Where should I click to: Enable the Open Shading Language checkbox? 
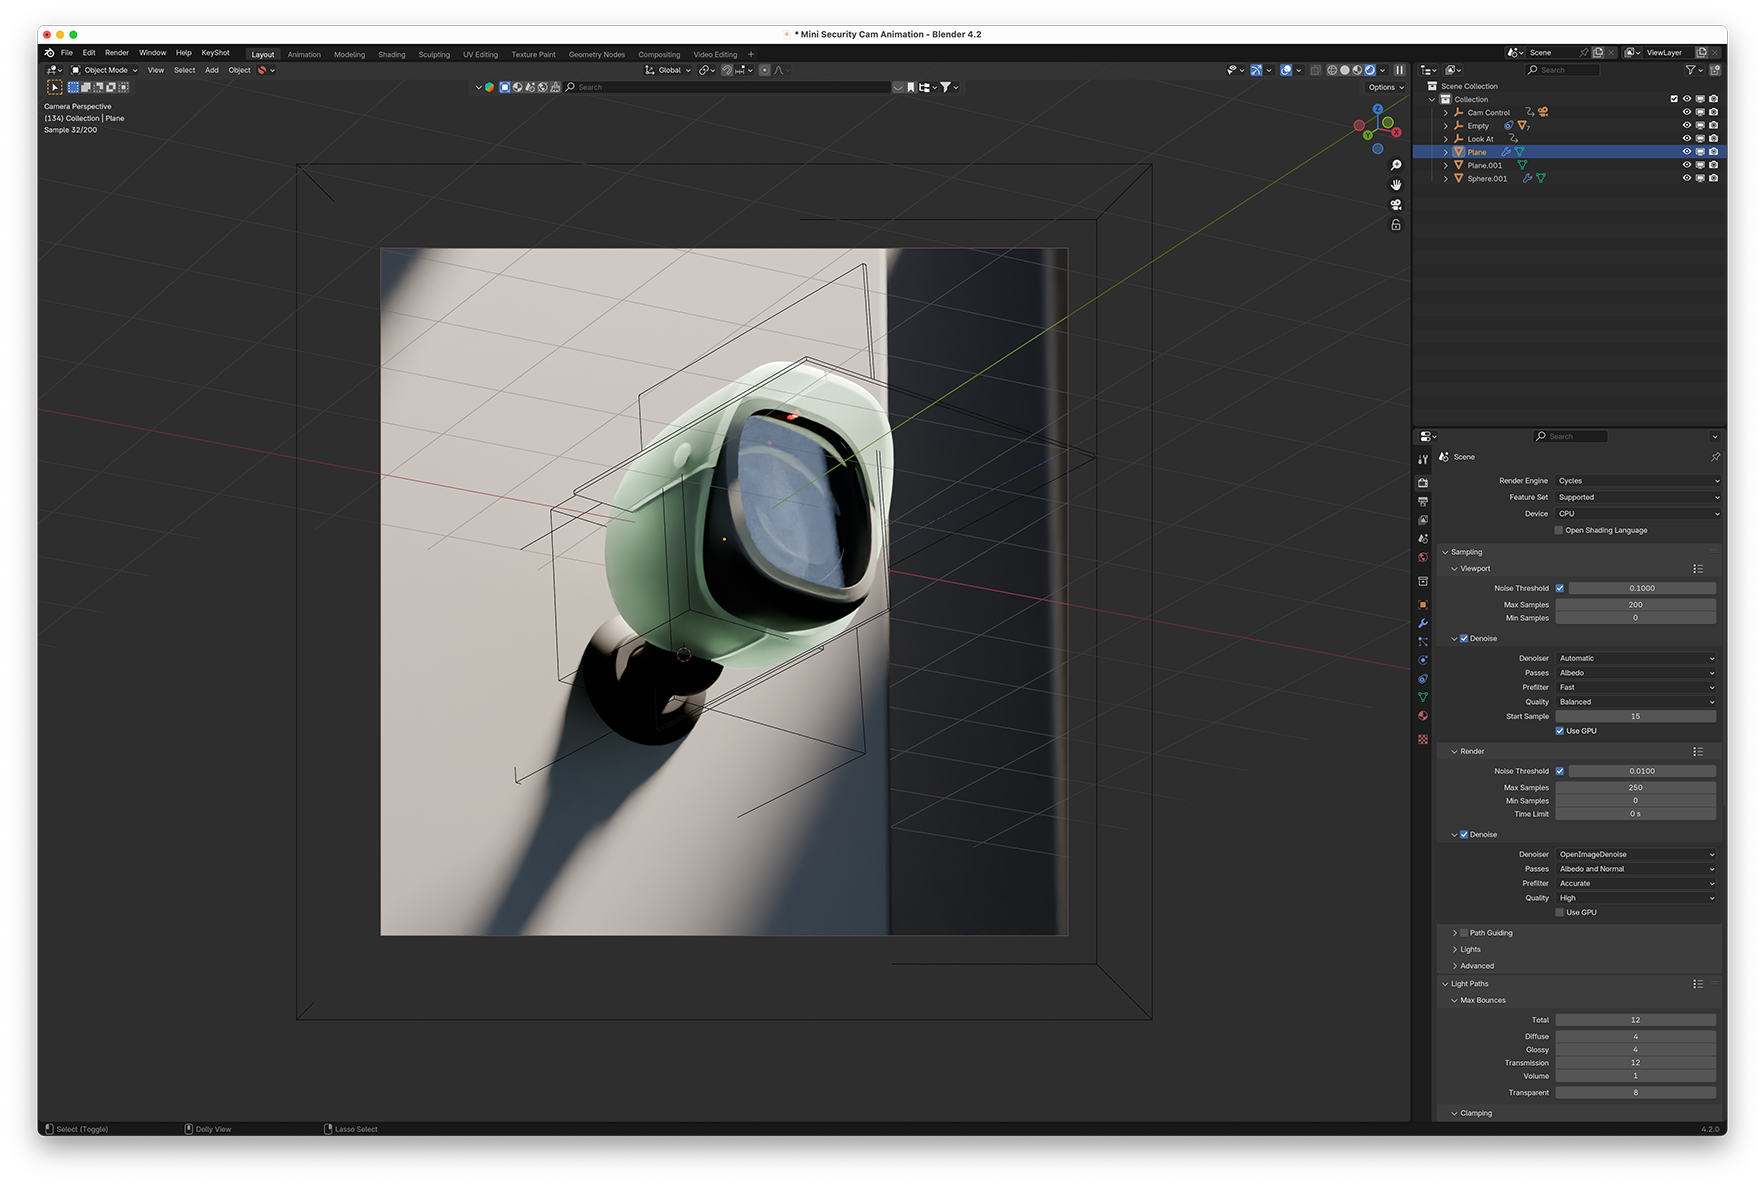[1559, 530]
